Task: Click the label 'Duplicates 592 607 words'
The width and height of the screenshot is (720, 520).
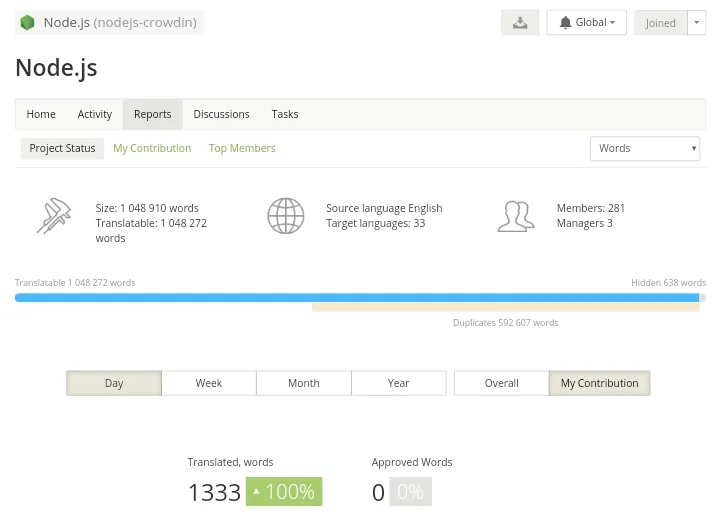Action: [x=506, y=322]
